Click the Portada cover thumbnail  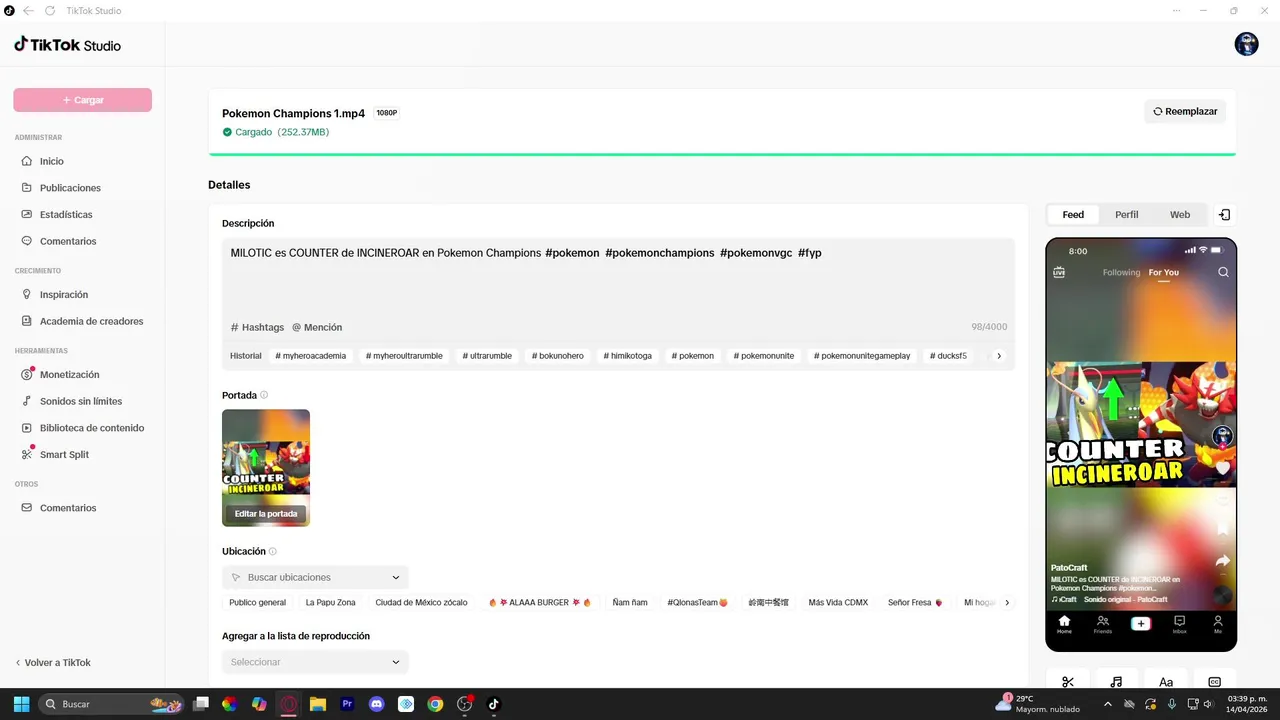pyautogui.click(x=266, y=468)
